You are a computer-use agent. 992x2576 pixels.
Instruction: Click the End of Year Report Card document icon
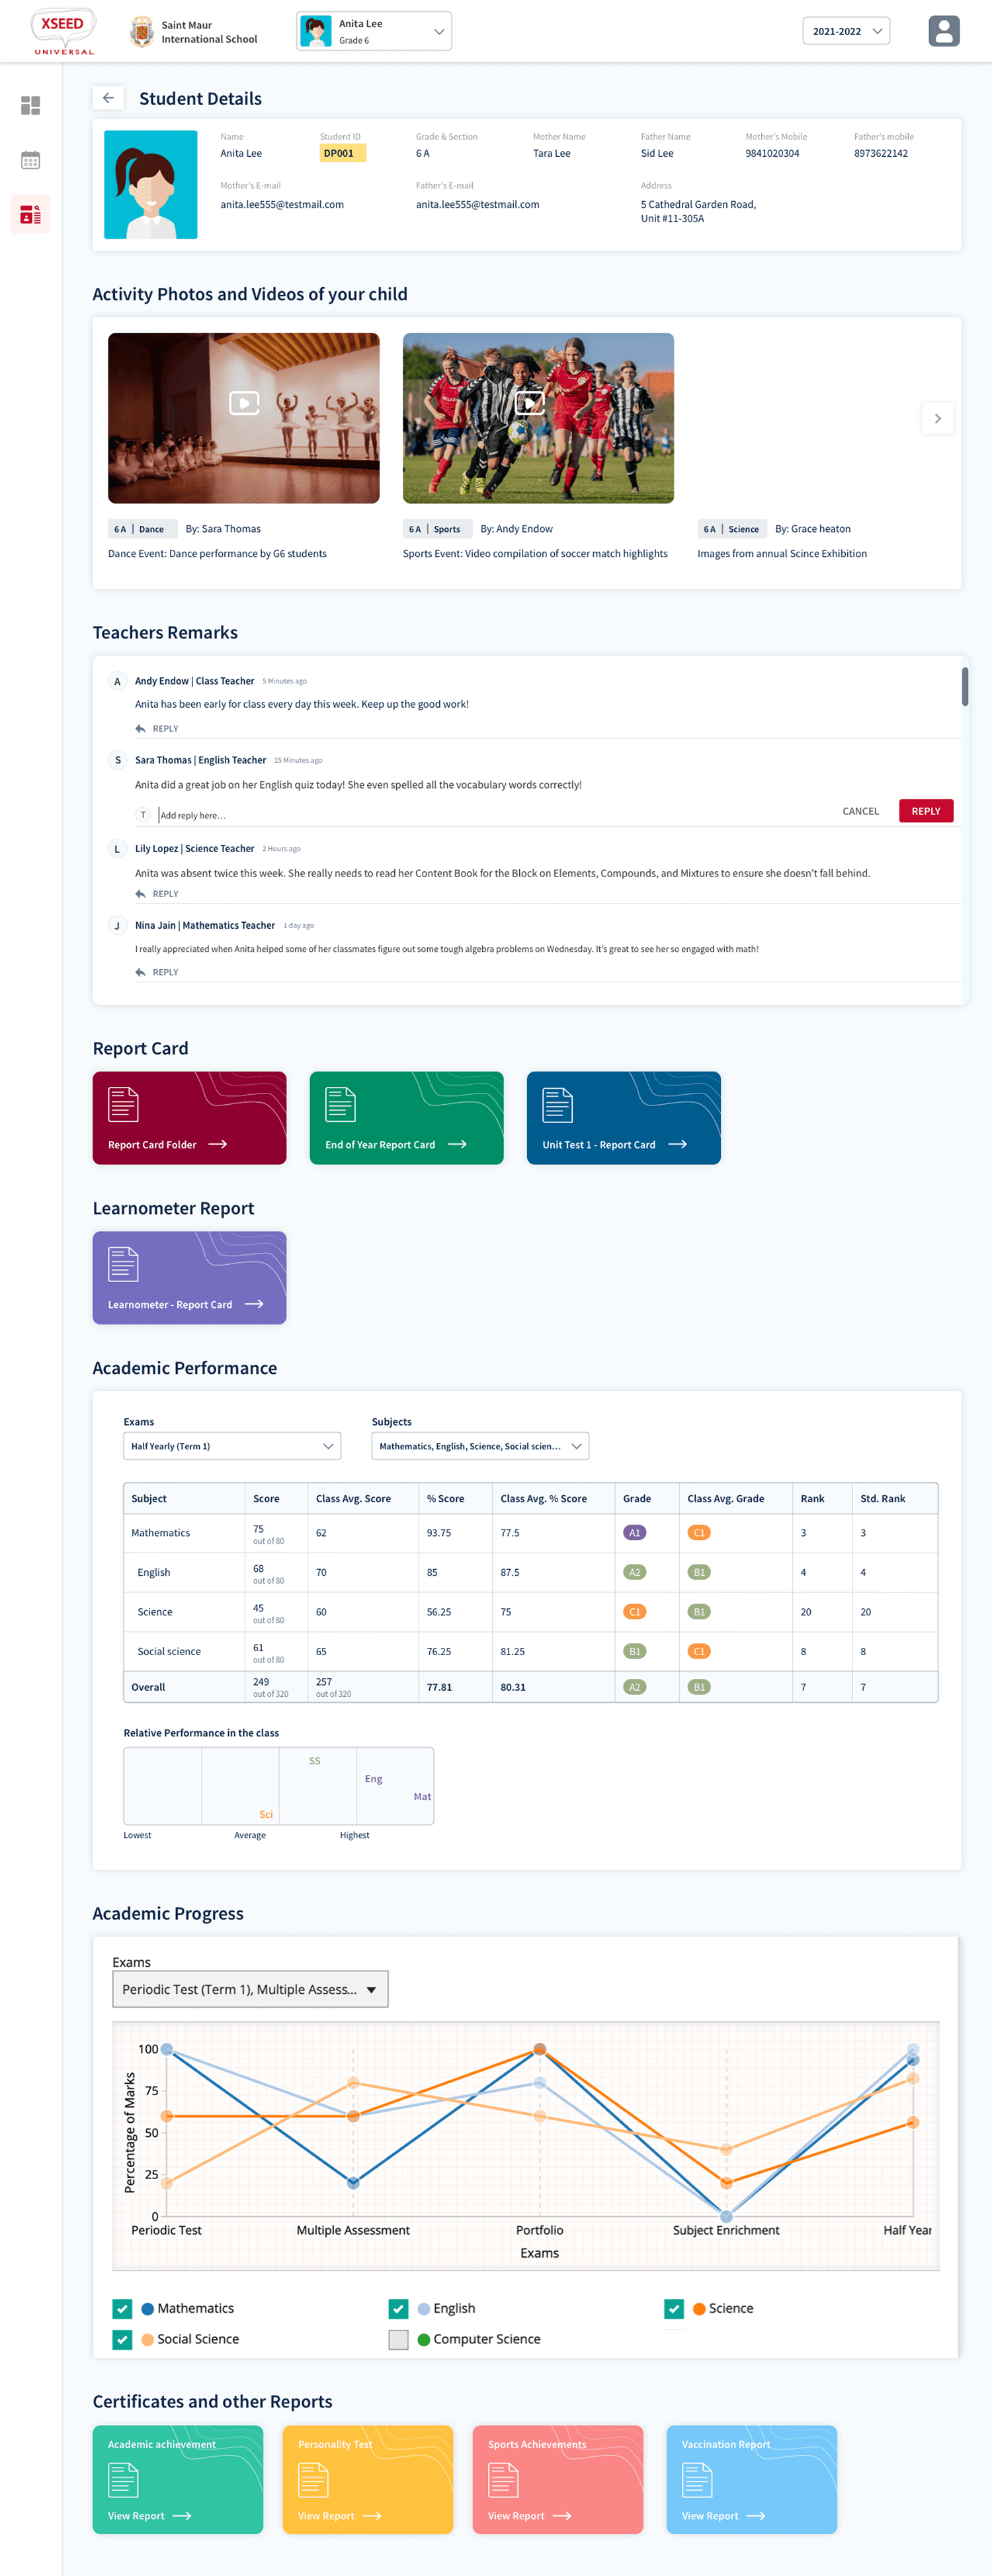(x=340, y=1104)
